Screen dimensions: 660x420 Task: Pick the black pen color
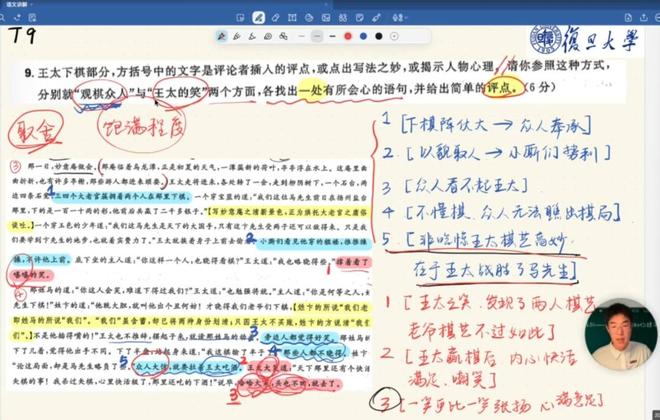click(x=379, y=36)
